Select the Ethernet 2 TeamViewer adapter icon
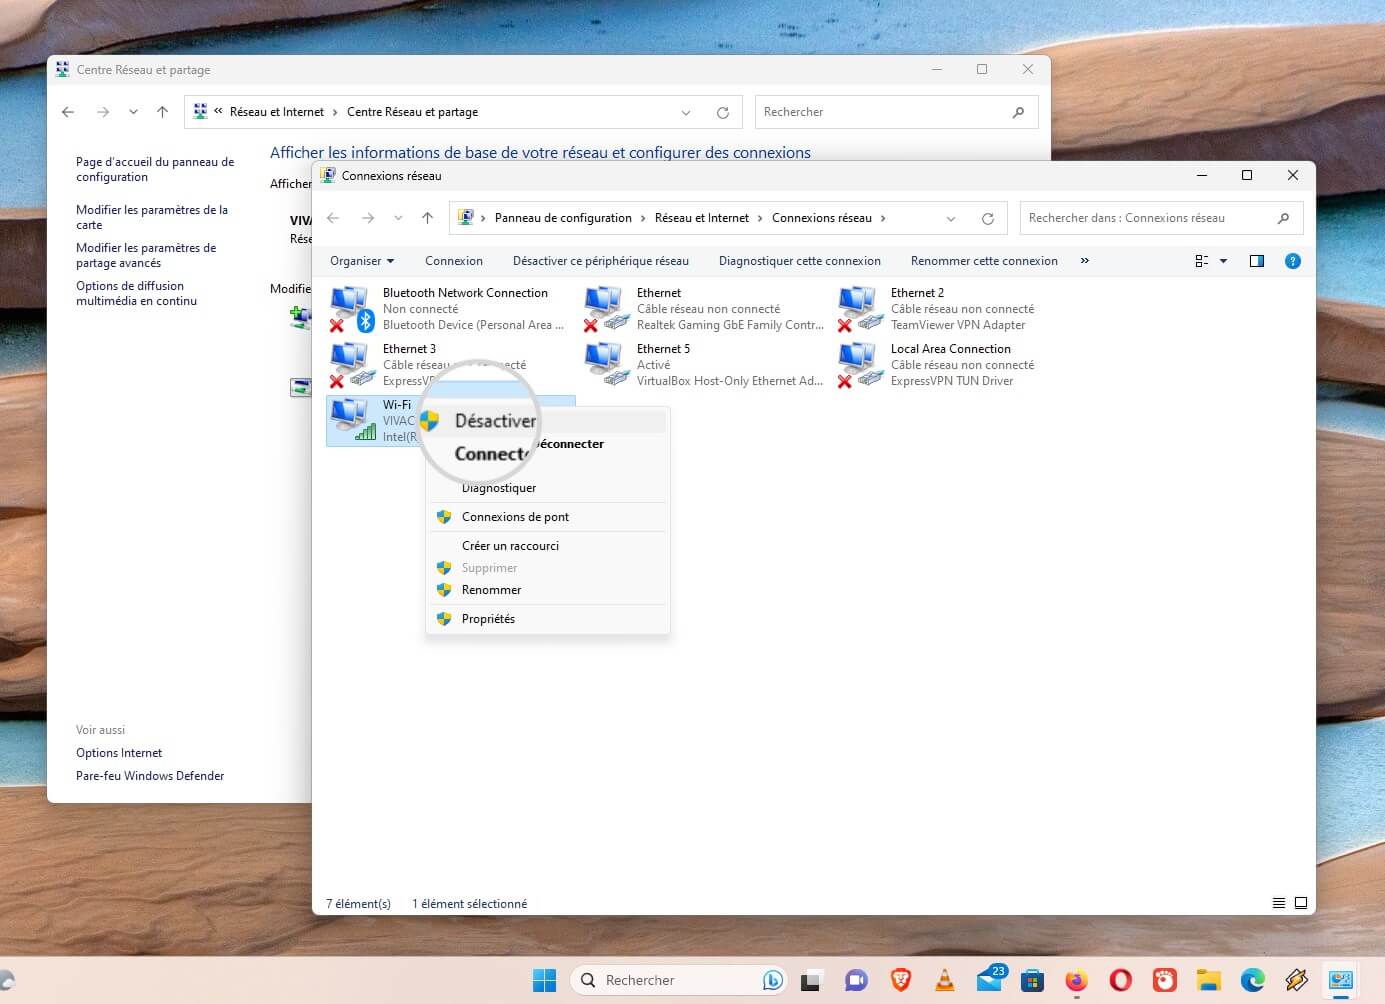This screenshot has width=1385, height=1004. coord(860,309)
